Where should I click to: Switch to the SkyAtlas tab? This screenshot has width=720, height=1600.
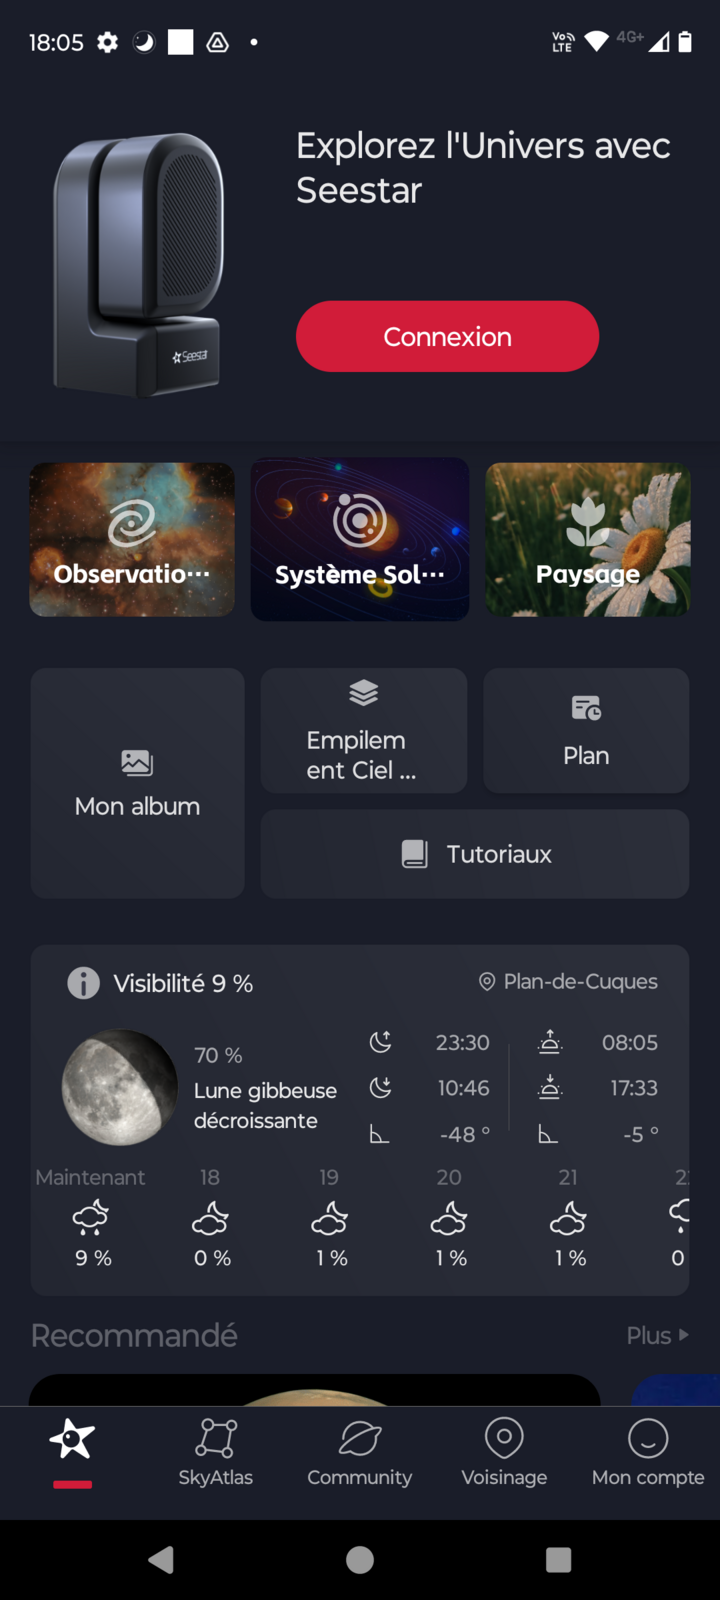(x=216, y=1452)
